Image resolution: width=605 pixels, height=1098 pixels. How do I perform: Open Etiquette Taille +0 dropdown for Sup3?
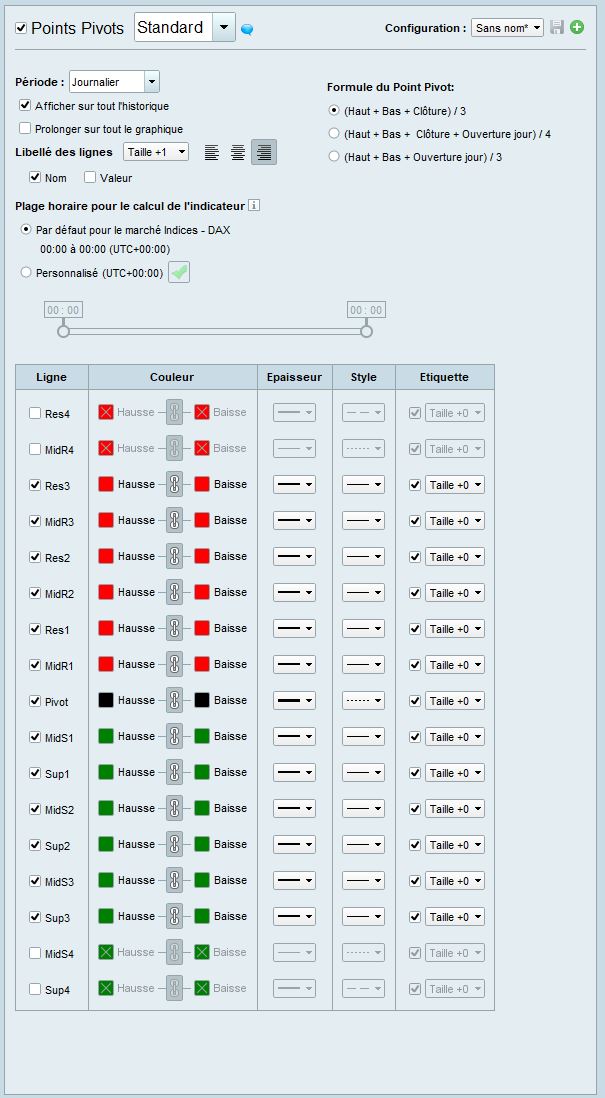click(x=454, y=917)
